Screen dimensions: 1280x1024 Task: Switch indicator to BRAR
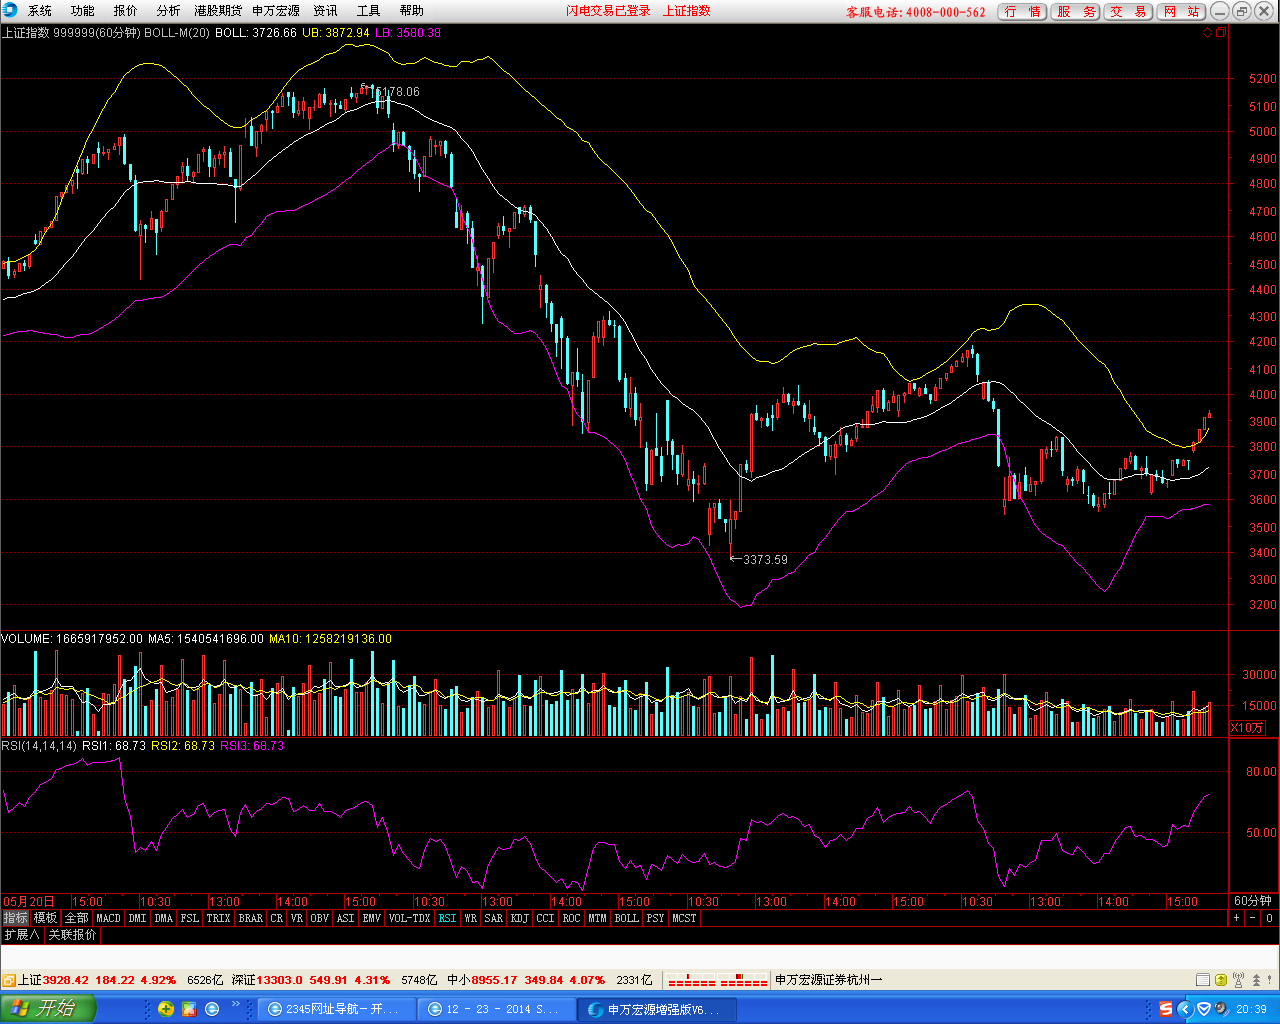click(250, 918)
